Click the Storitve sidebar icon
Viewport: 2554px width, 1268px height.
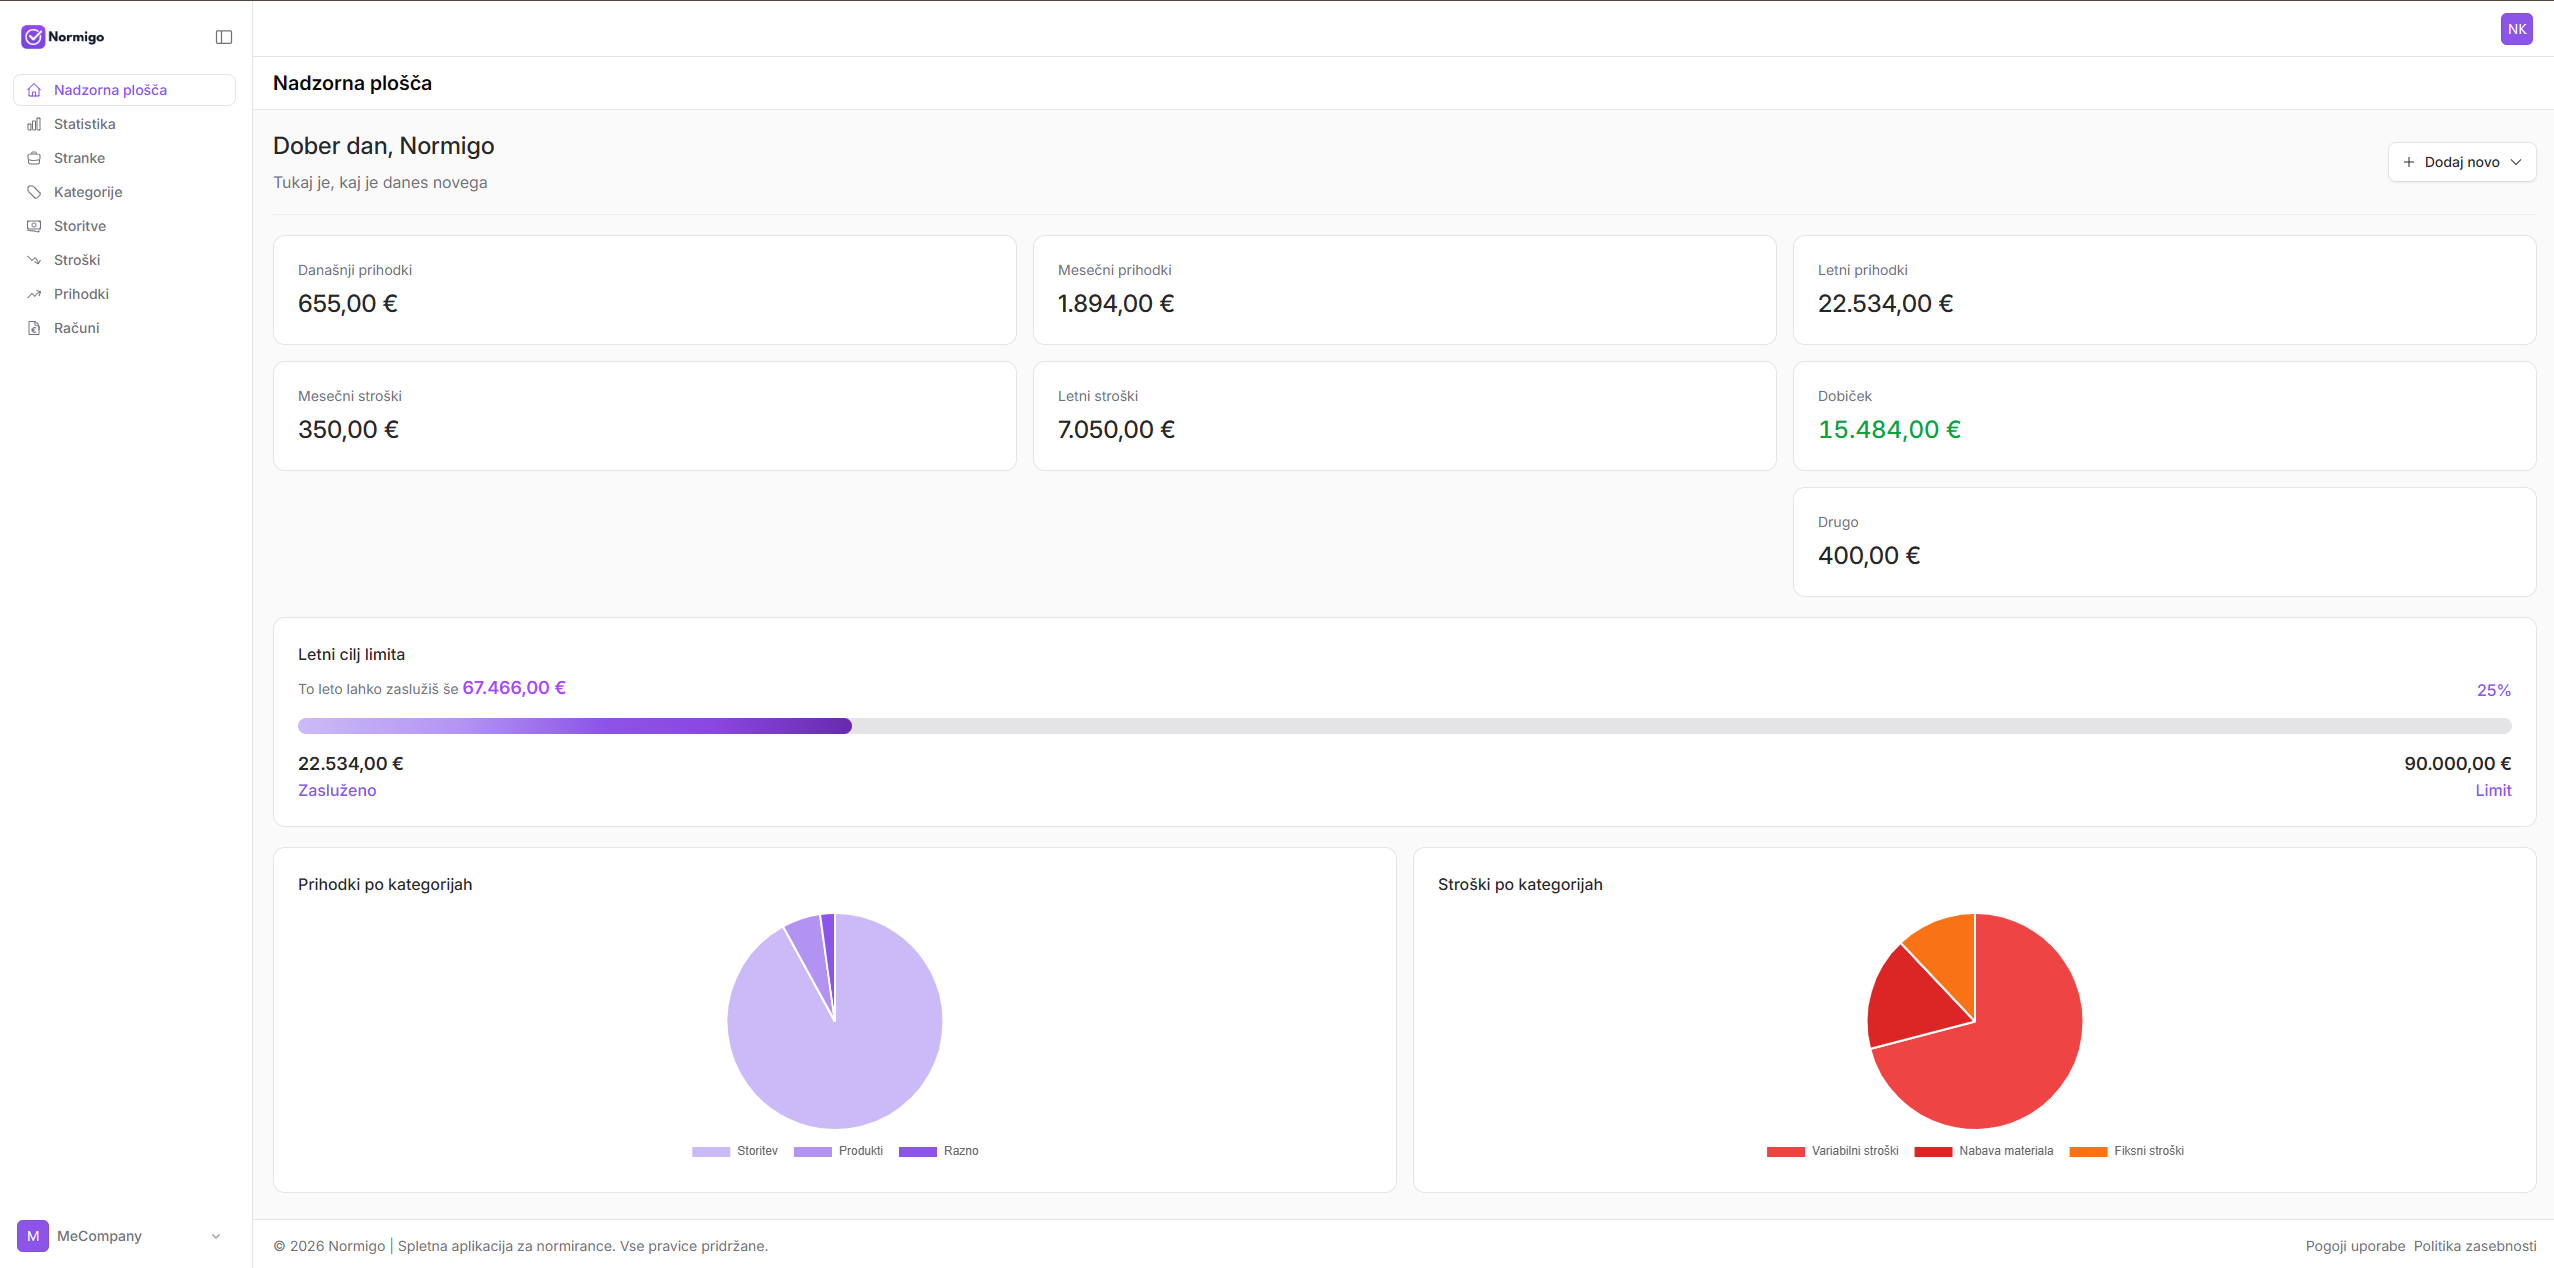(34, 226)
